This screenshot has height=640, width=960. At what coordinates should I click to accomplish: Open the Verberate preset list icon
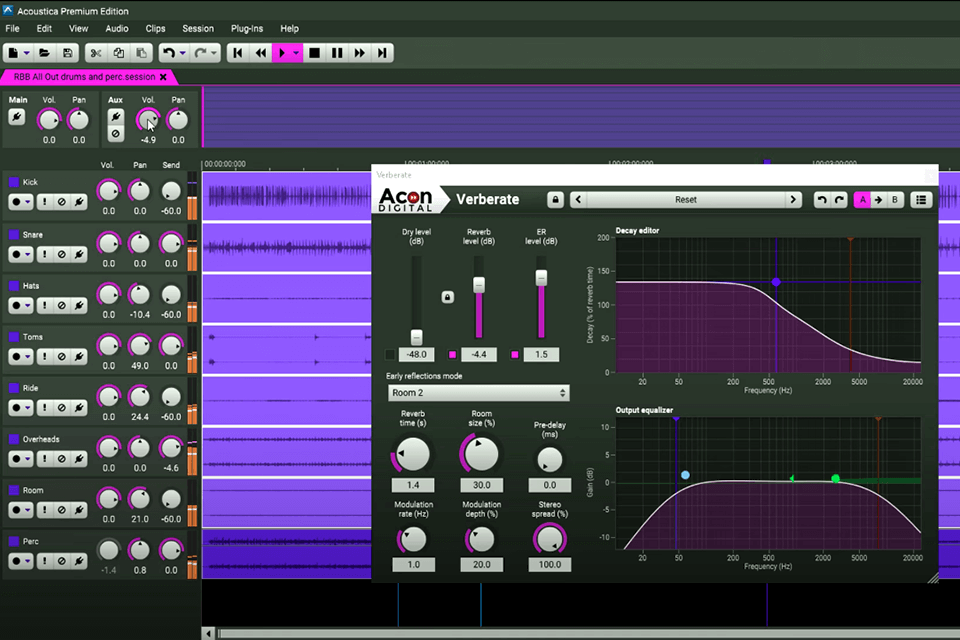920,198
